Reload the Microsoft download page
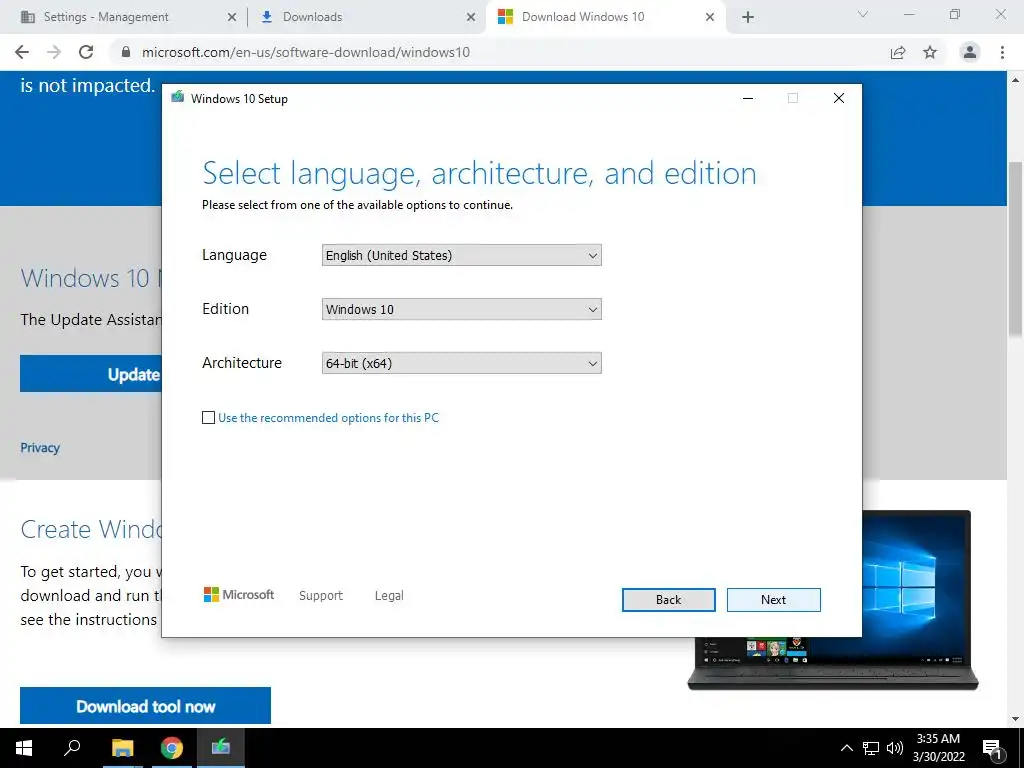 (x=86, y=52)
